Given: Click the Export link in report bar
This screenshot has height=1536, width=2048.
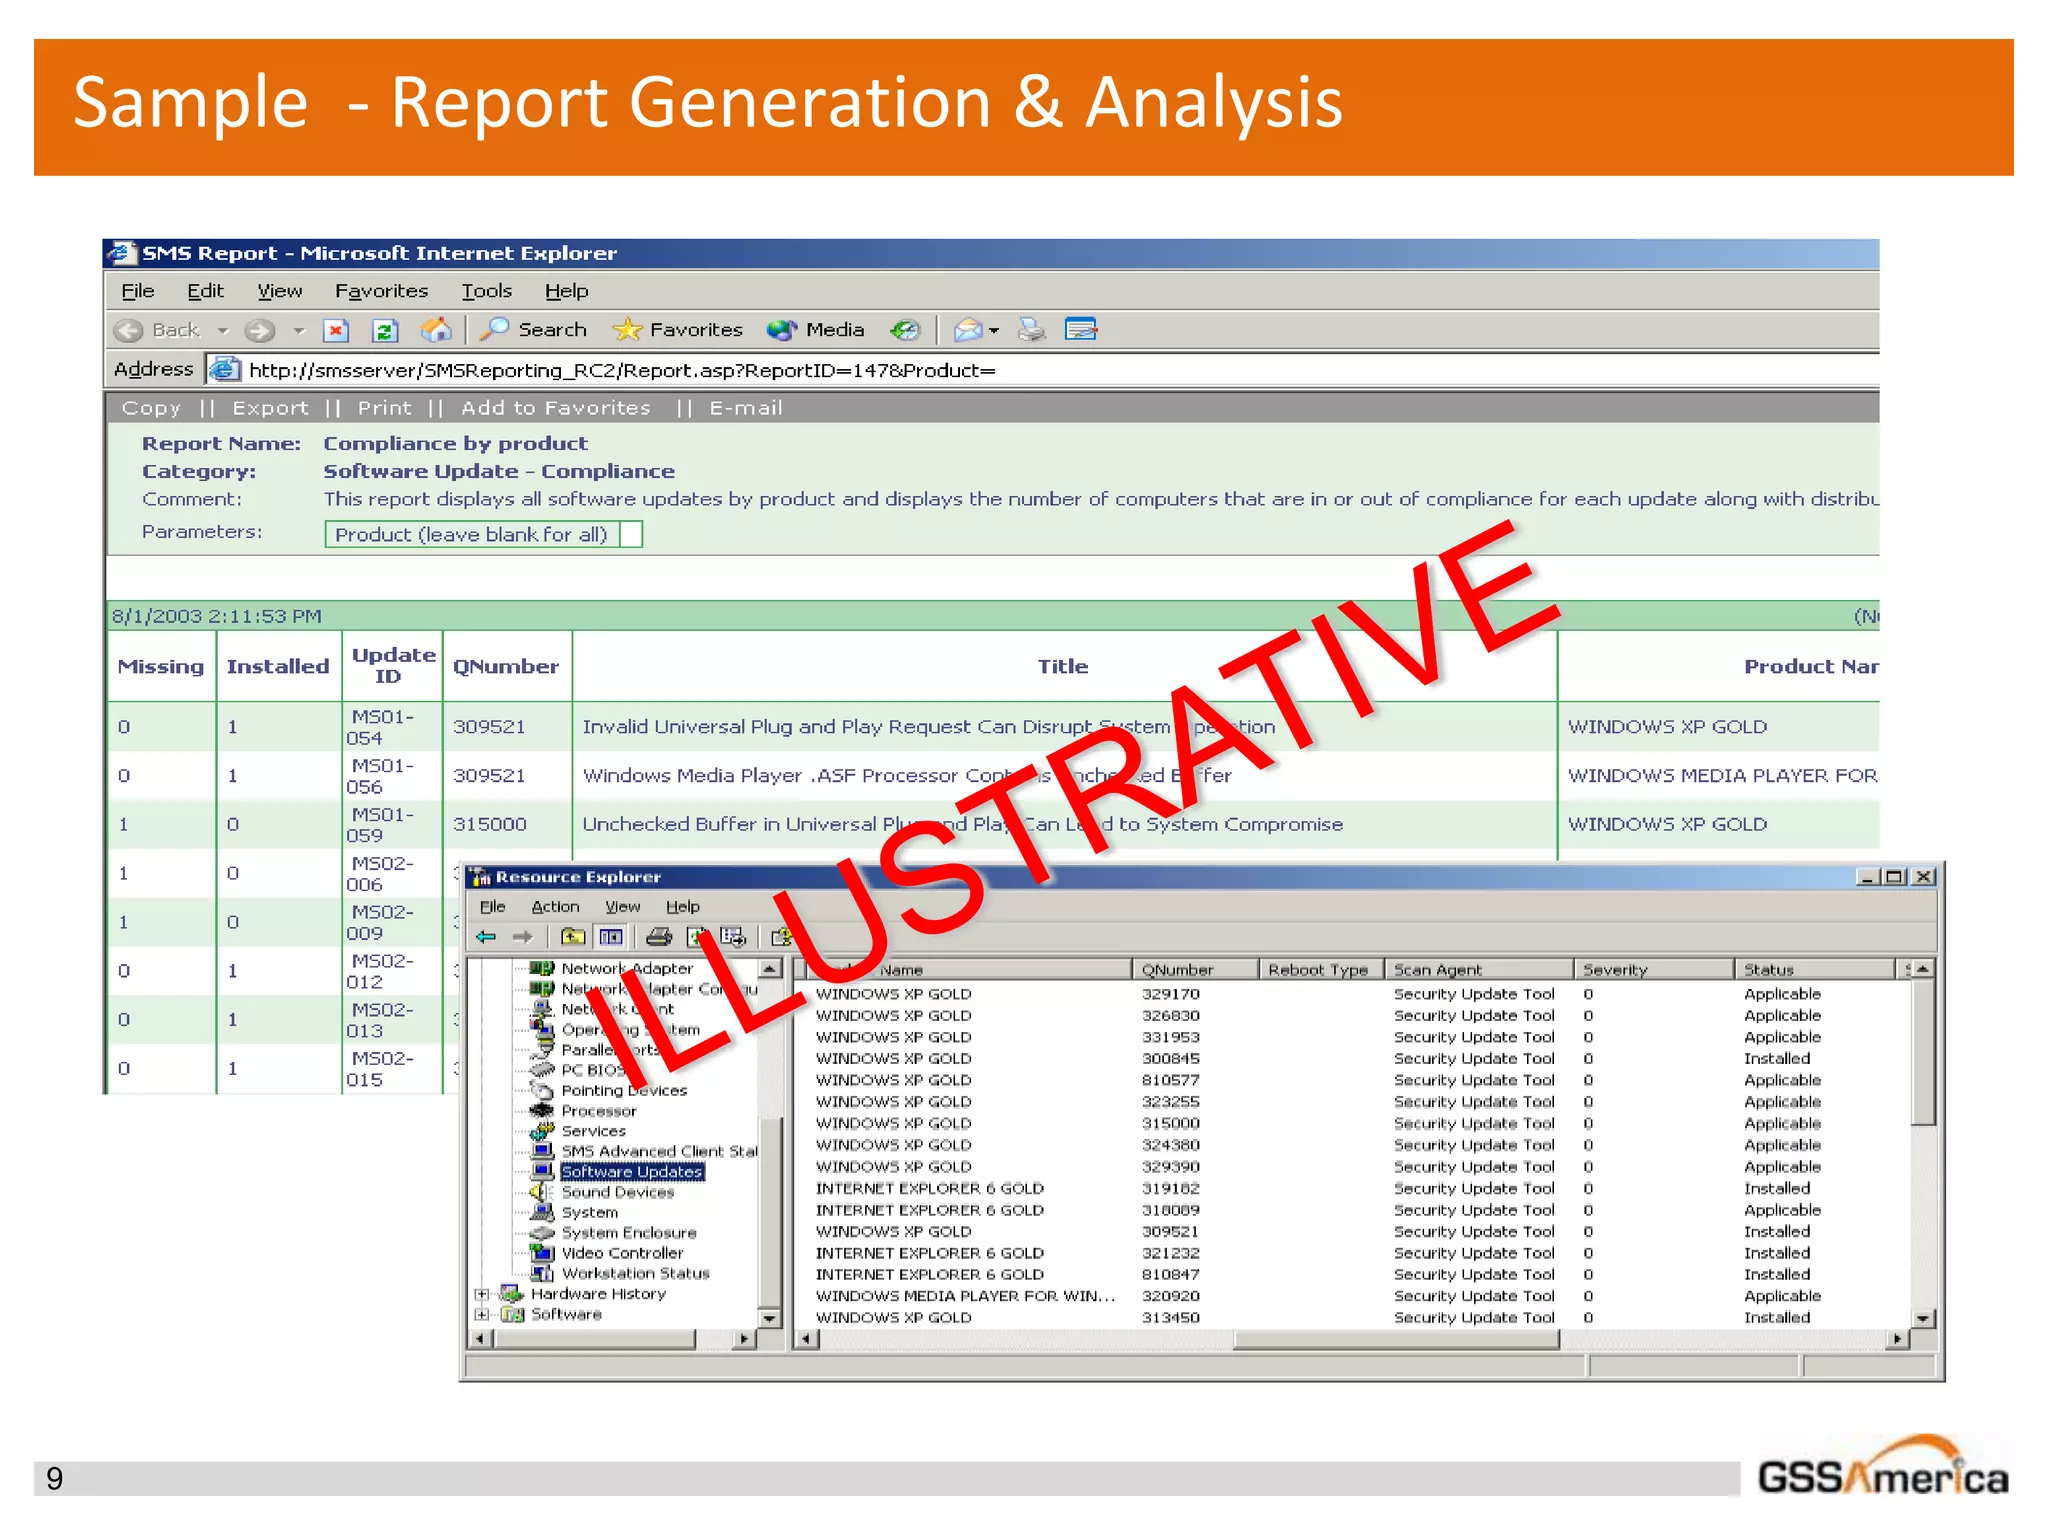Looking at the screenshot, I should coord(270,408).
